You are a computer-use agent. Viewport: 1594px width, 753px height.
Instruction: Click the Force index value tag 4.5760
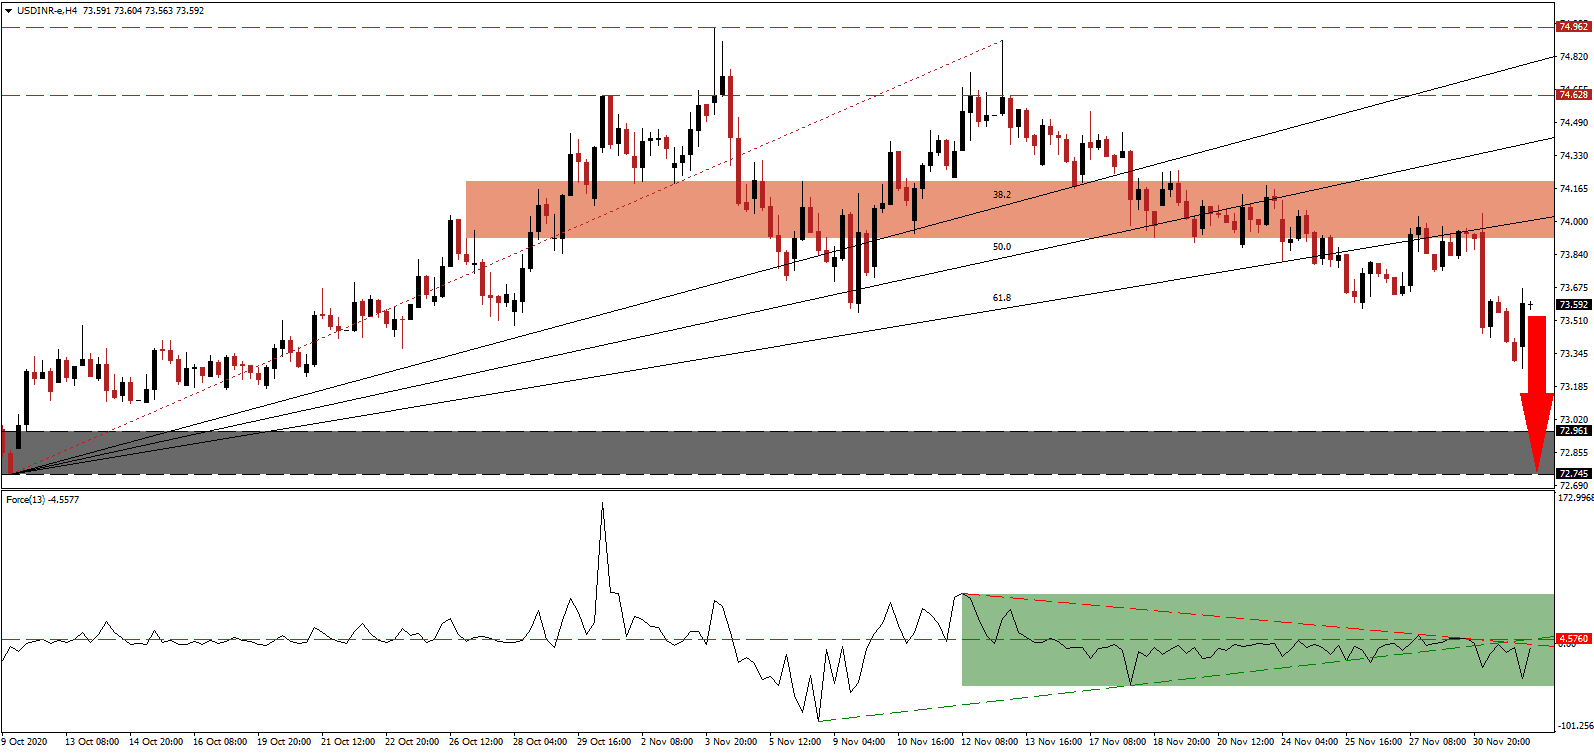click(1573, 638)
